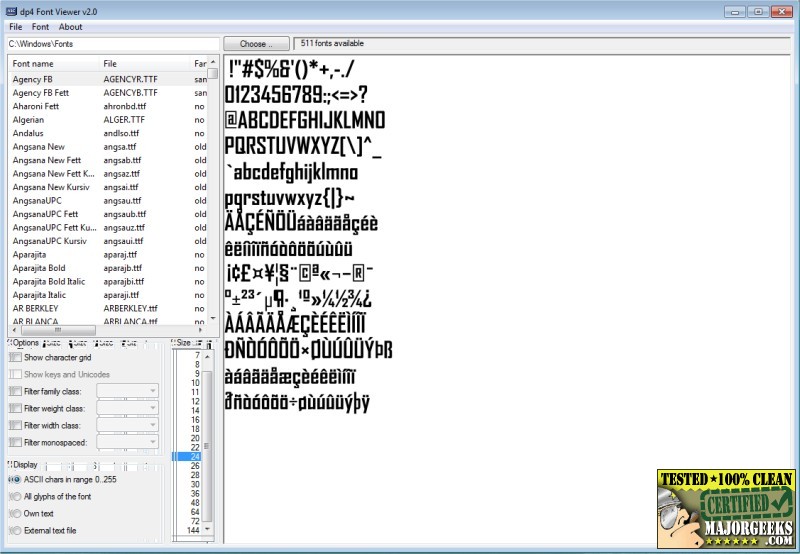
Task: Click the fonts folder path field
Action: tap(112, 44)
